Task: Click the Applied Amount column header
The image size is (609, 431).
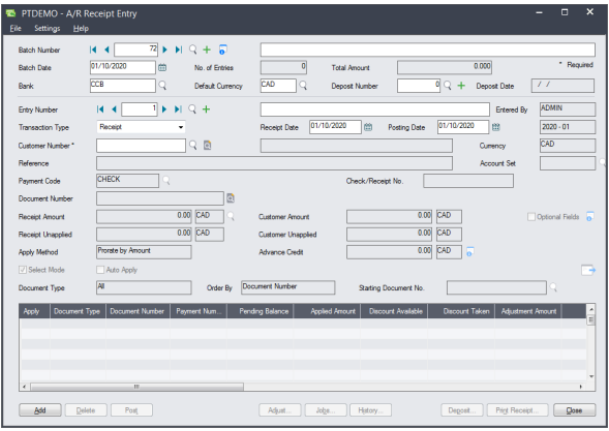Action: [327, 311]
